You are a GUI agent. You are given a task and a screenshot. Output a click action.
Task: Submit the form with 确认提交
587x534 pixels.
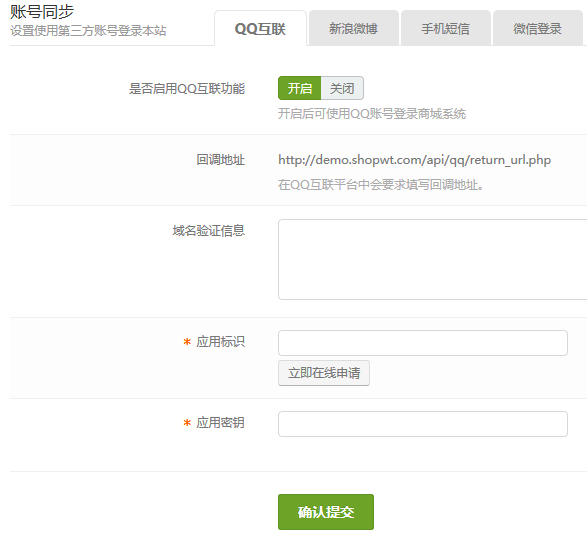tap(326, 512)
